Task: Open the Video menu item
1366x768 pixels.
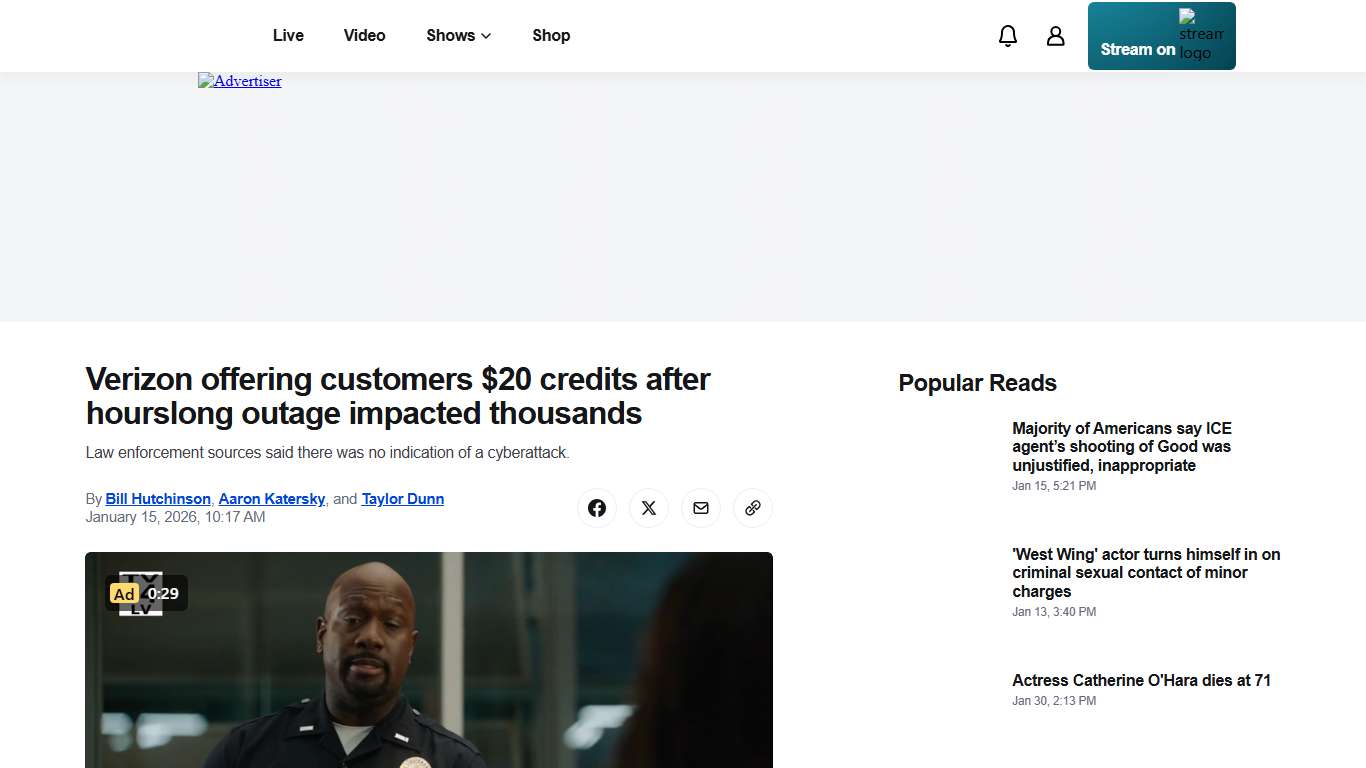Action: click(364, 35)
